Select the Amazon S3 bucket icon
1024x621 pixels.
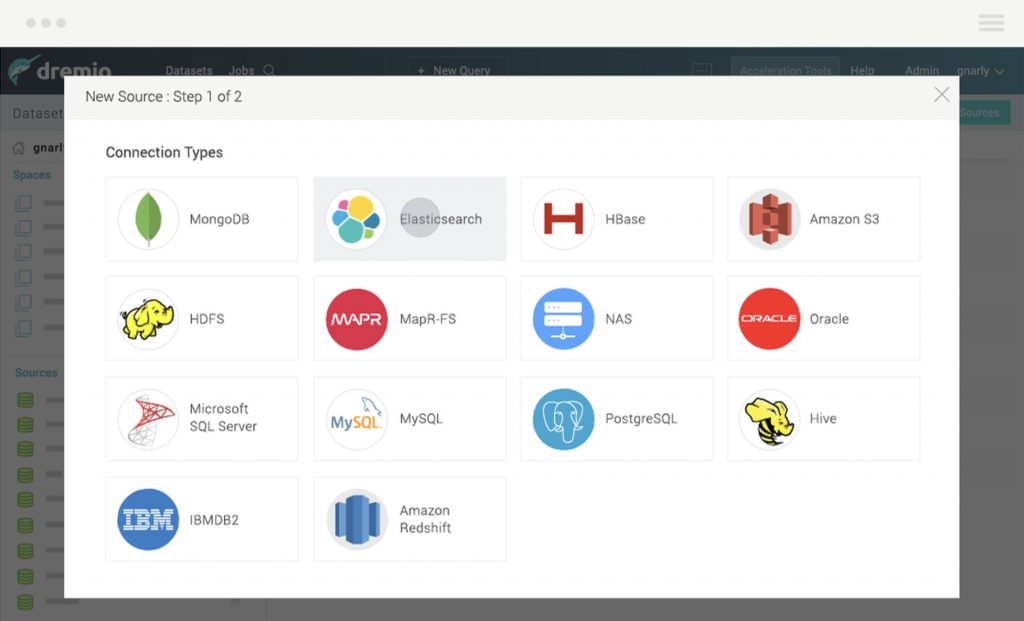(769, 219)
